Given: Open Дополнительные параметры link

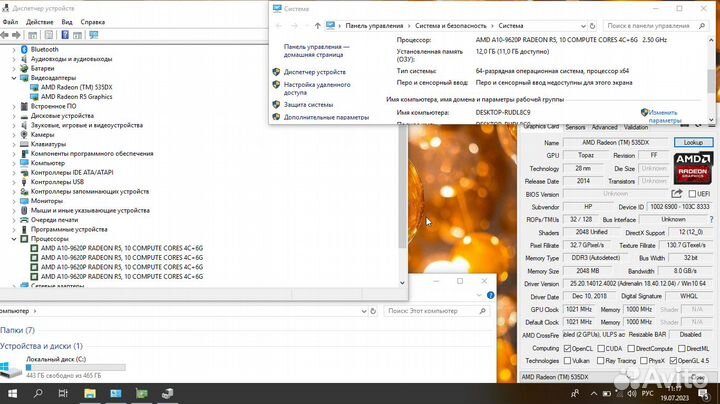Looking at the screenshot, I should pyautogui.click(x=326, y=117).
